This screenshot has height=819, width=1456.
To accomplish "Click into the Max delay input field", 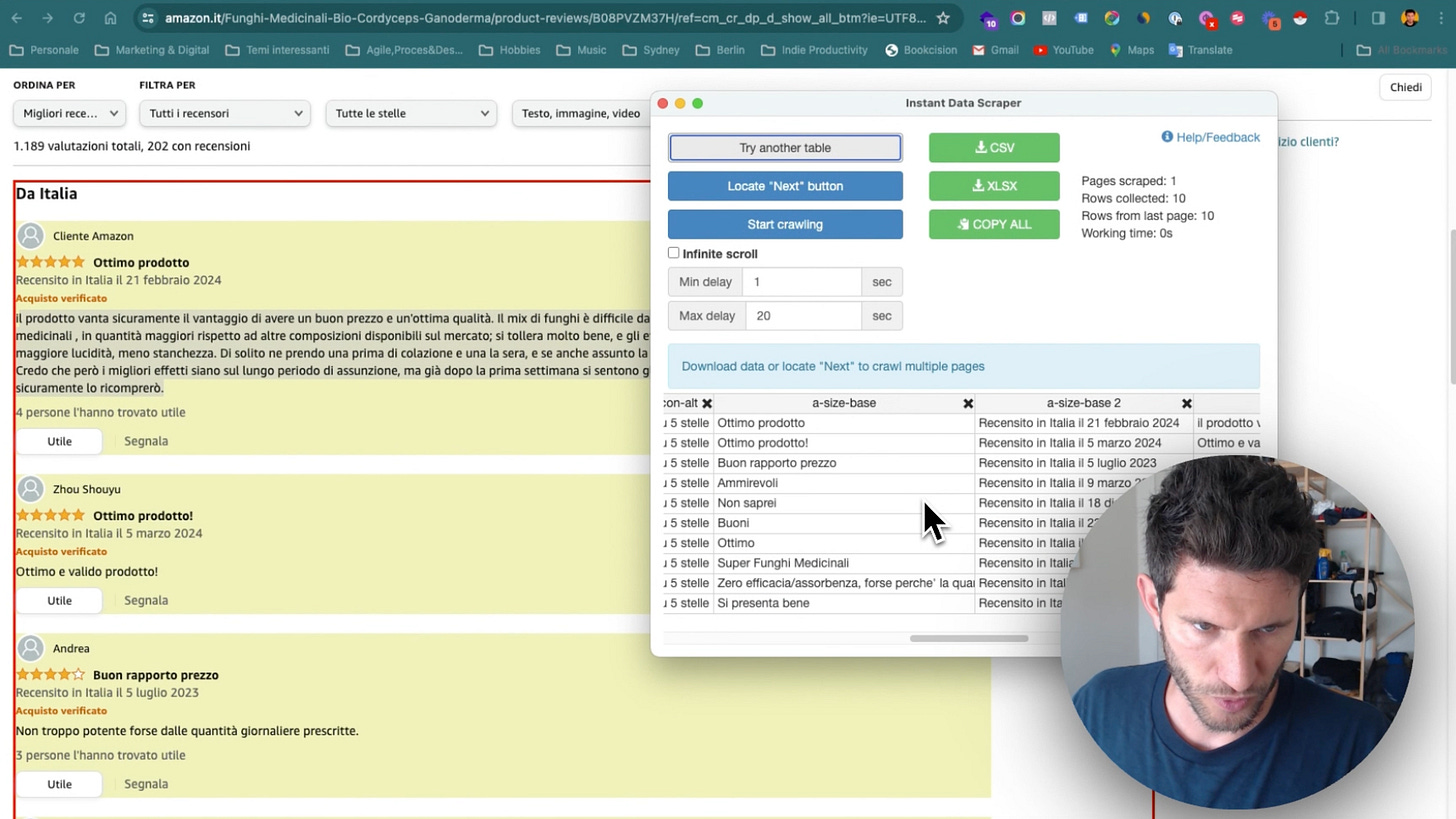I will tap(803, 316).
